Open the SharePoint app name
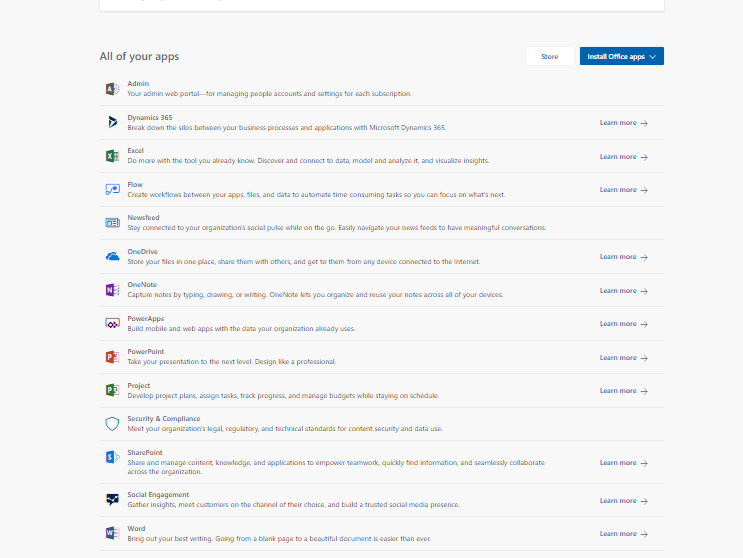Viewport: 743px width, 558px height. coord(145,453)
